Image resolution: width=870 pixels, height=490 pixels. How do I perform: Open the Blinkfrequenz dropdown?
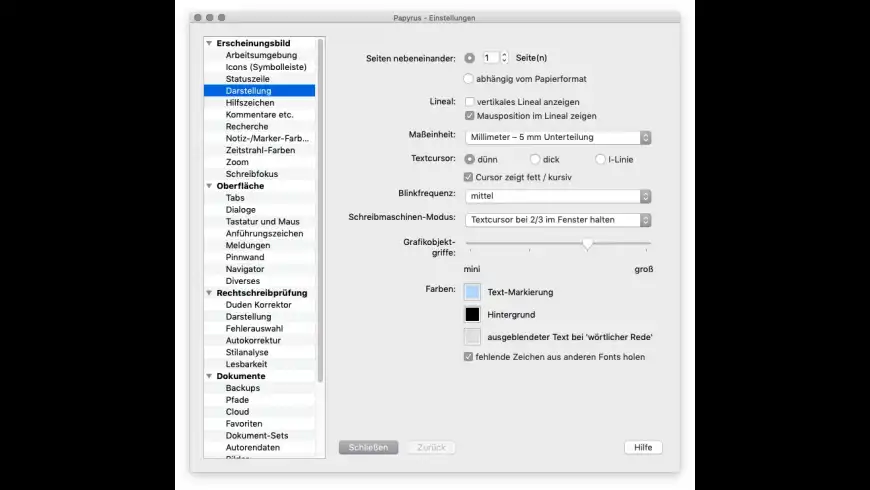[x=558, y=196]
